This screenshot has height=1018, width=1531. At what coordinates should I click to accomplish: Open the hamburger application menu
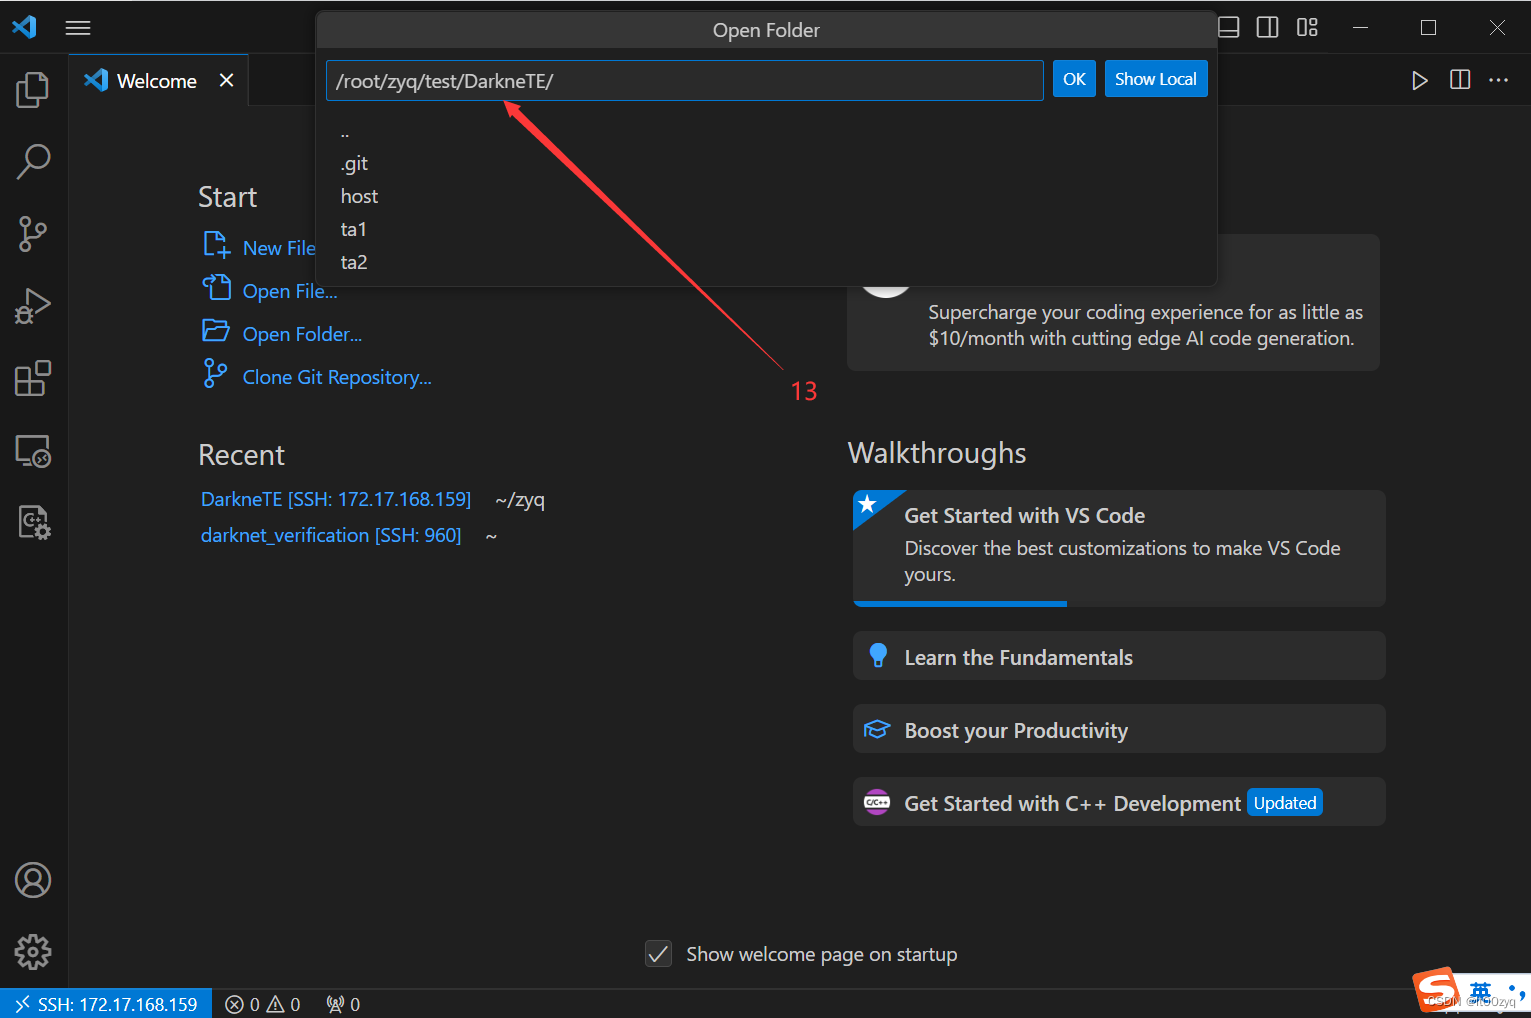[78, 28]
